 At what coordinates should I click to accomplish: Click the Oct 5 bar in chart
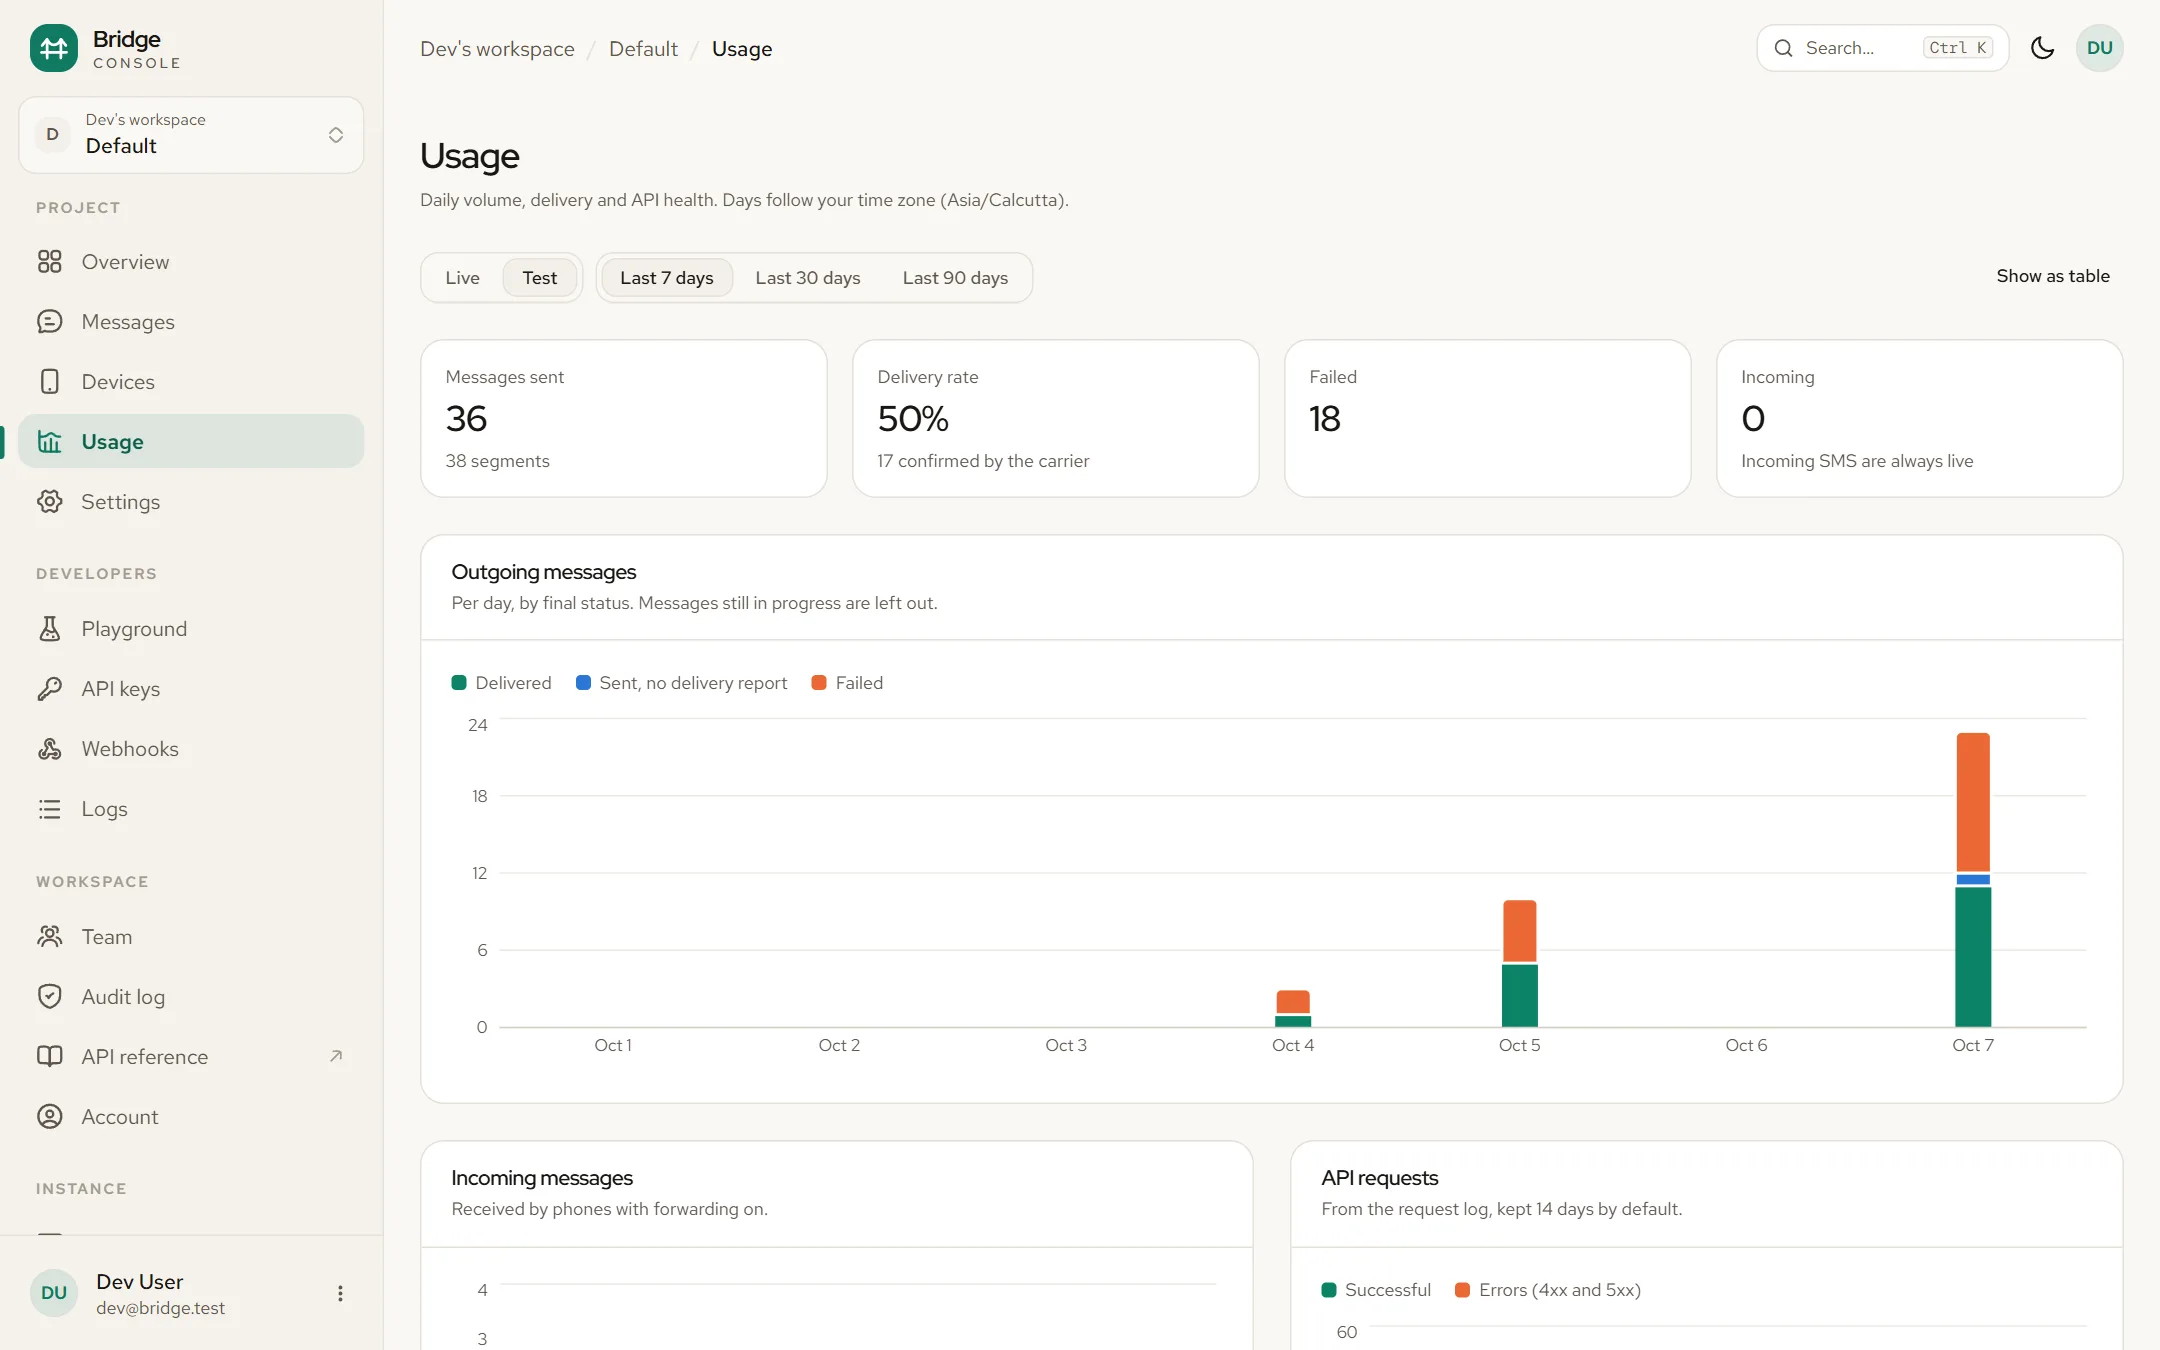1520,963
